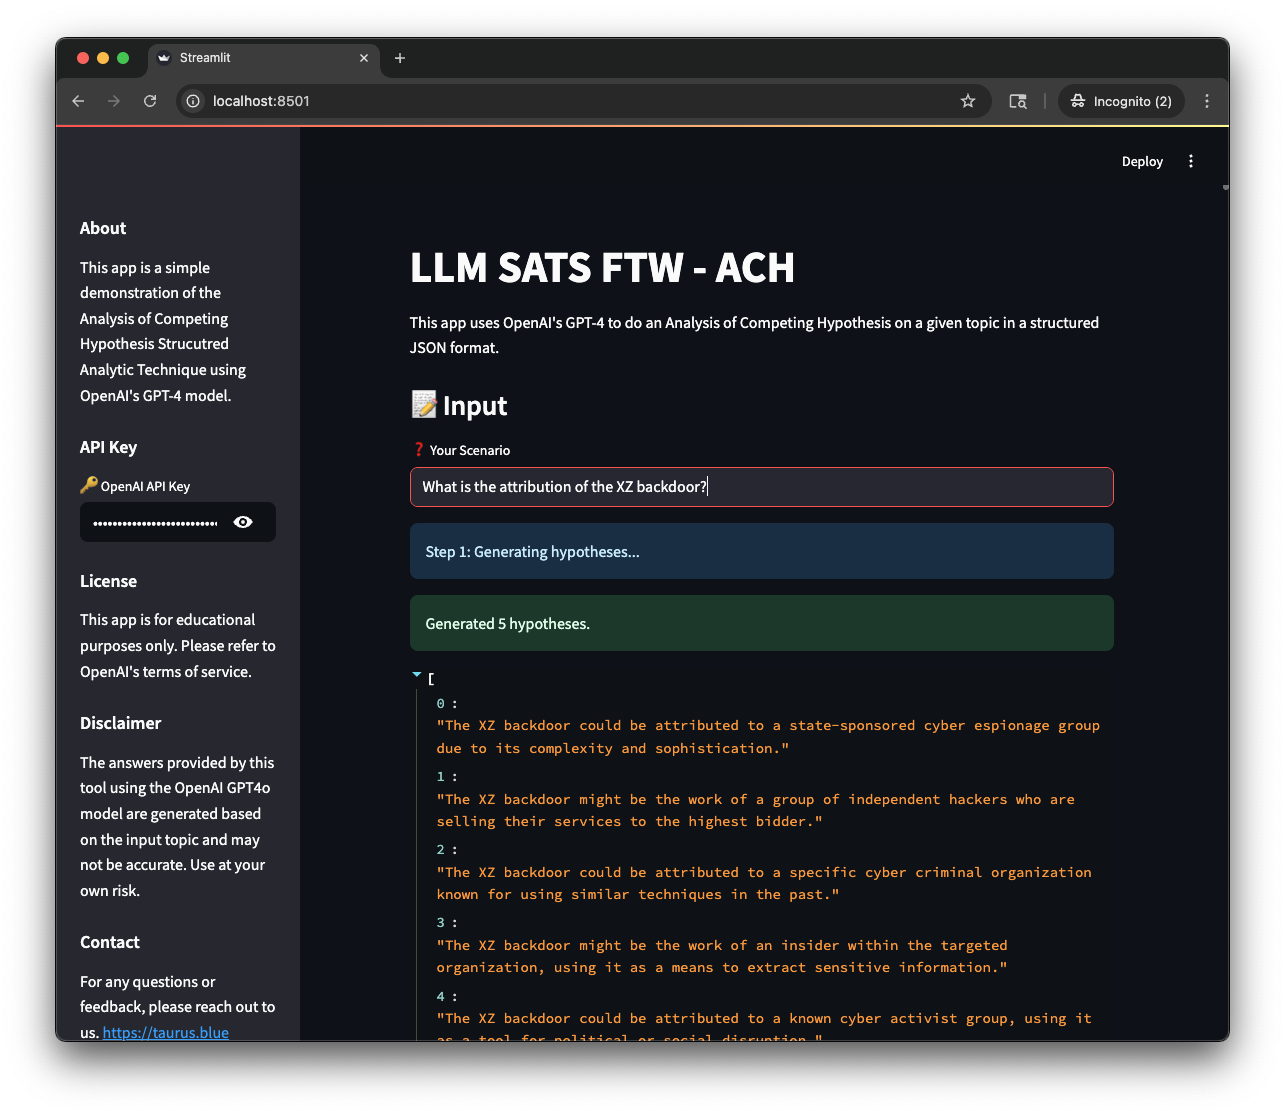This screenshot has width=1285, height=1115.
Task: Open the taurus.blue contact link
Action: click(166, 1032)
